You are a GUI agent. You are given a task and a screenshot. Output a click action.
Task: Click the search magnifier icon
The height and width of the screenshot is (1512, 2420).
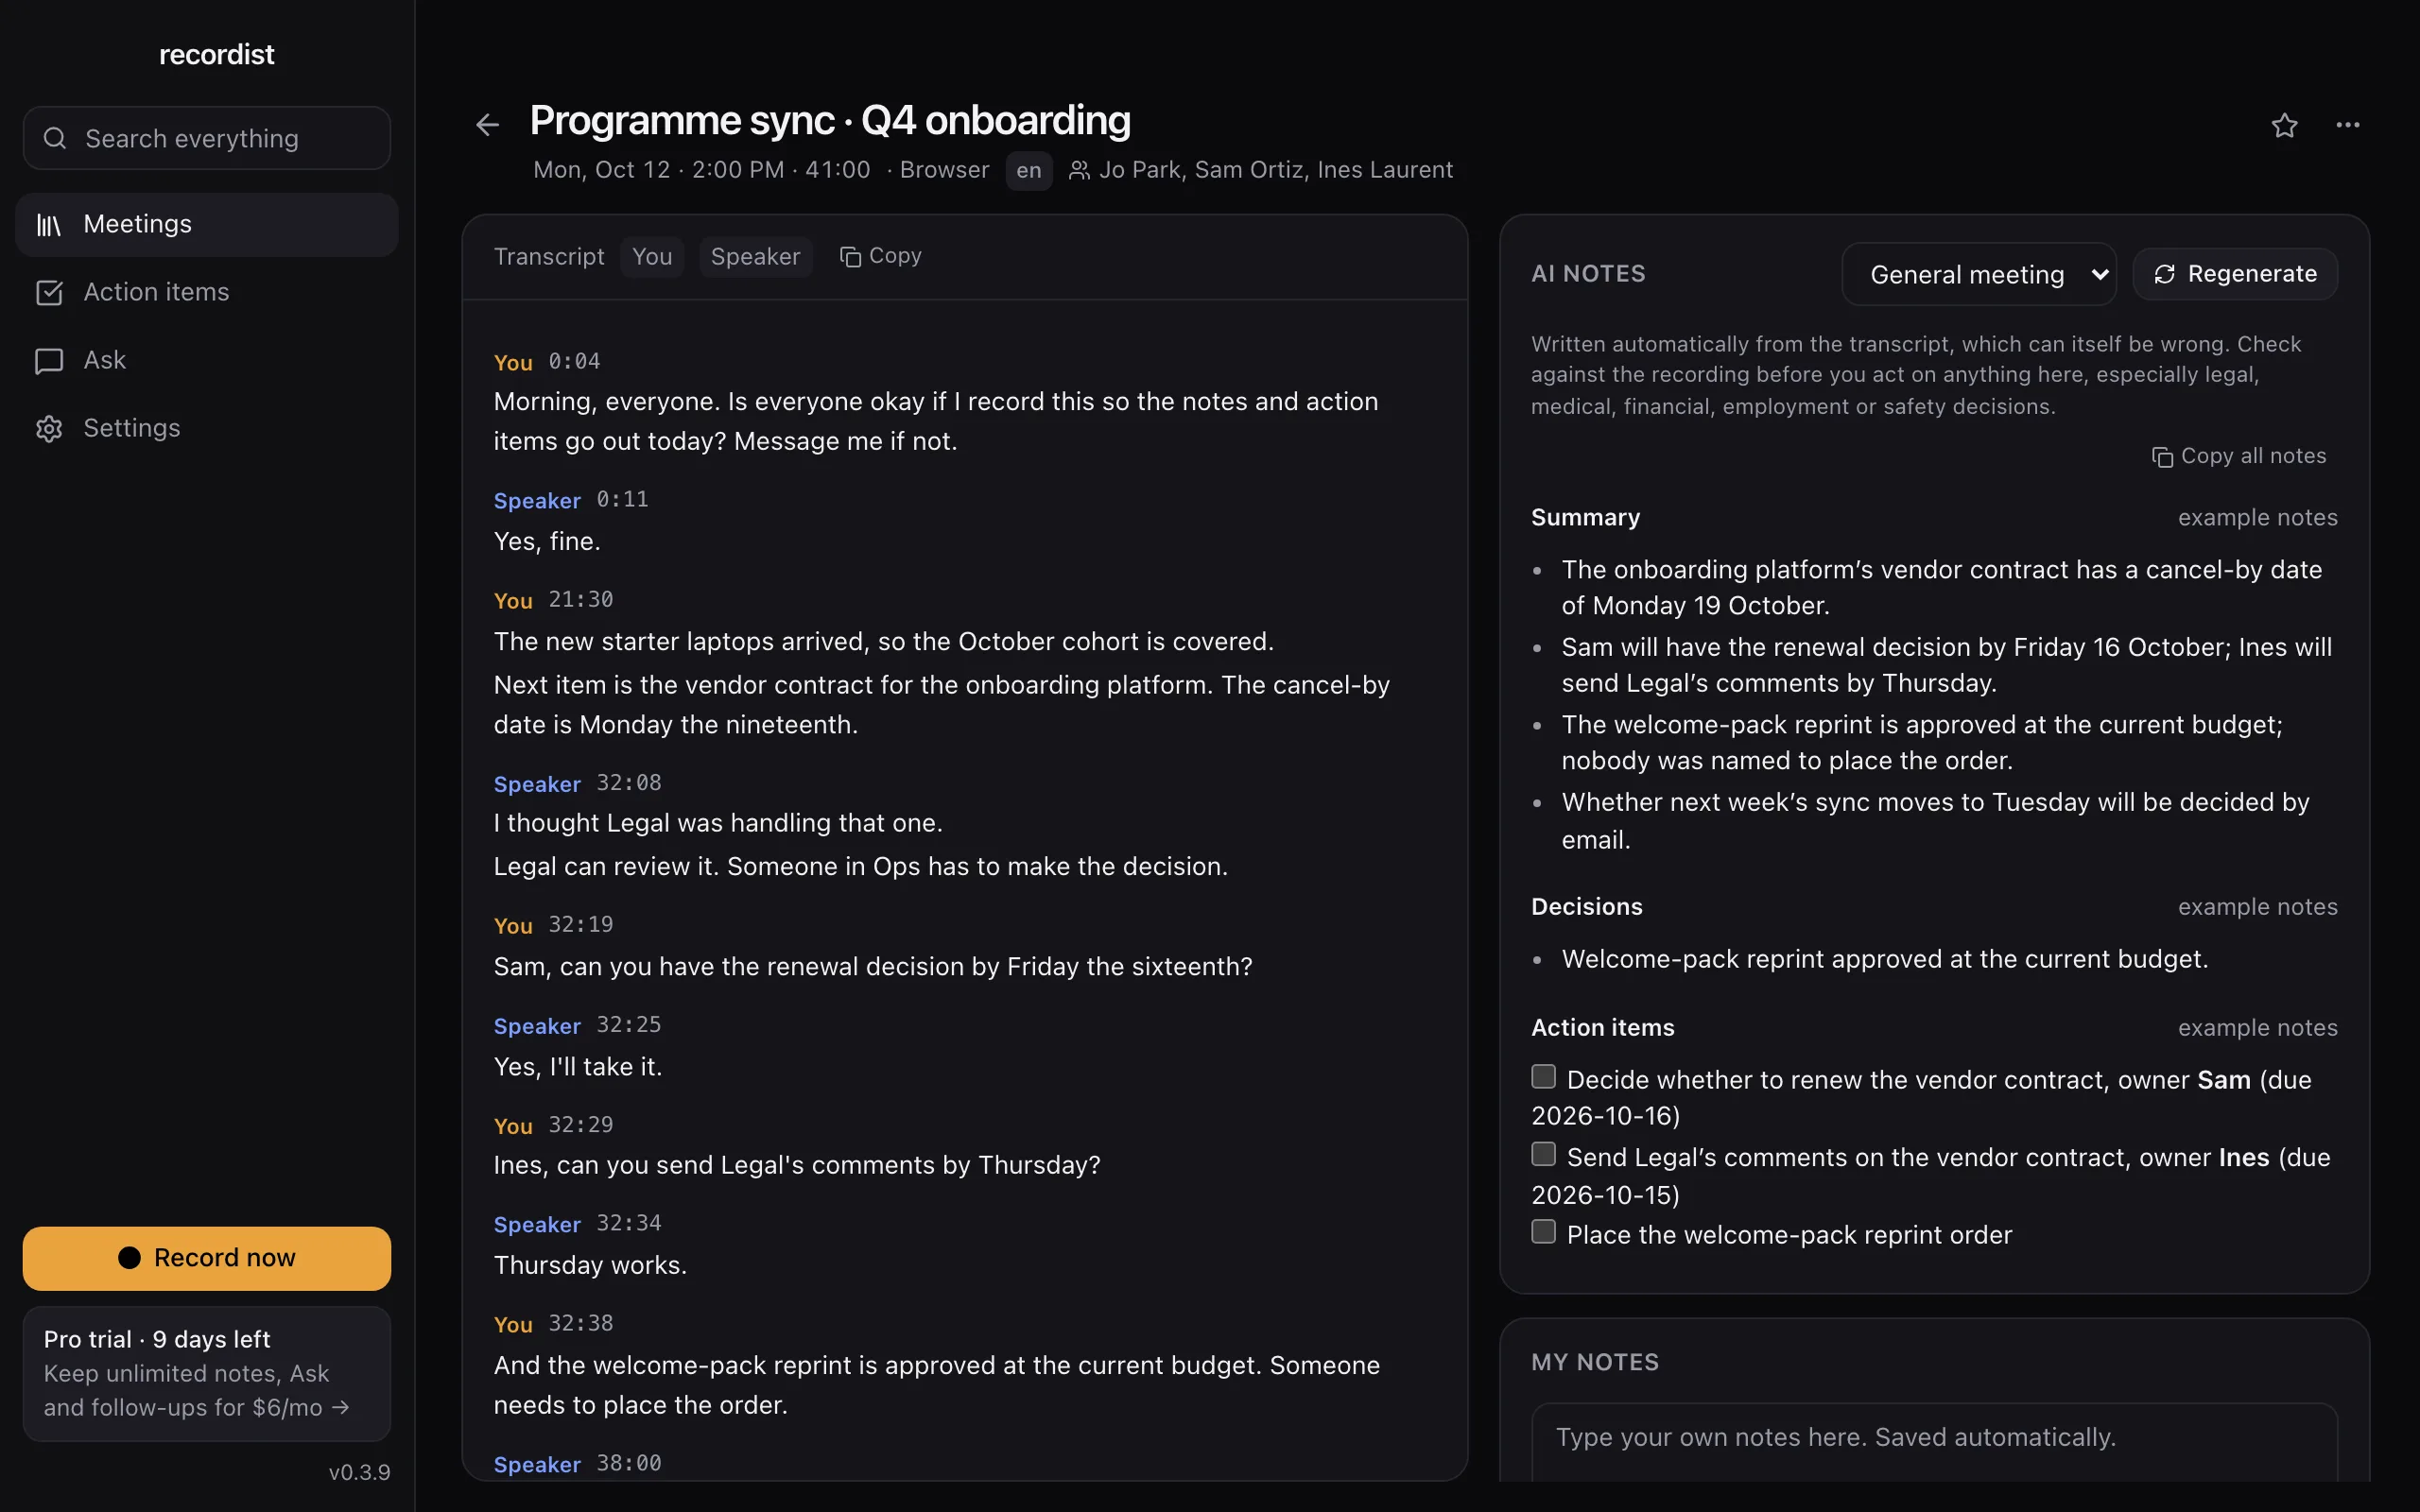[x=55, y=138]
